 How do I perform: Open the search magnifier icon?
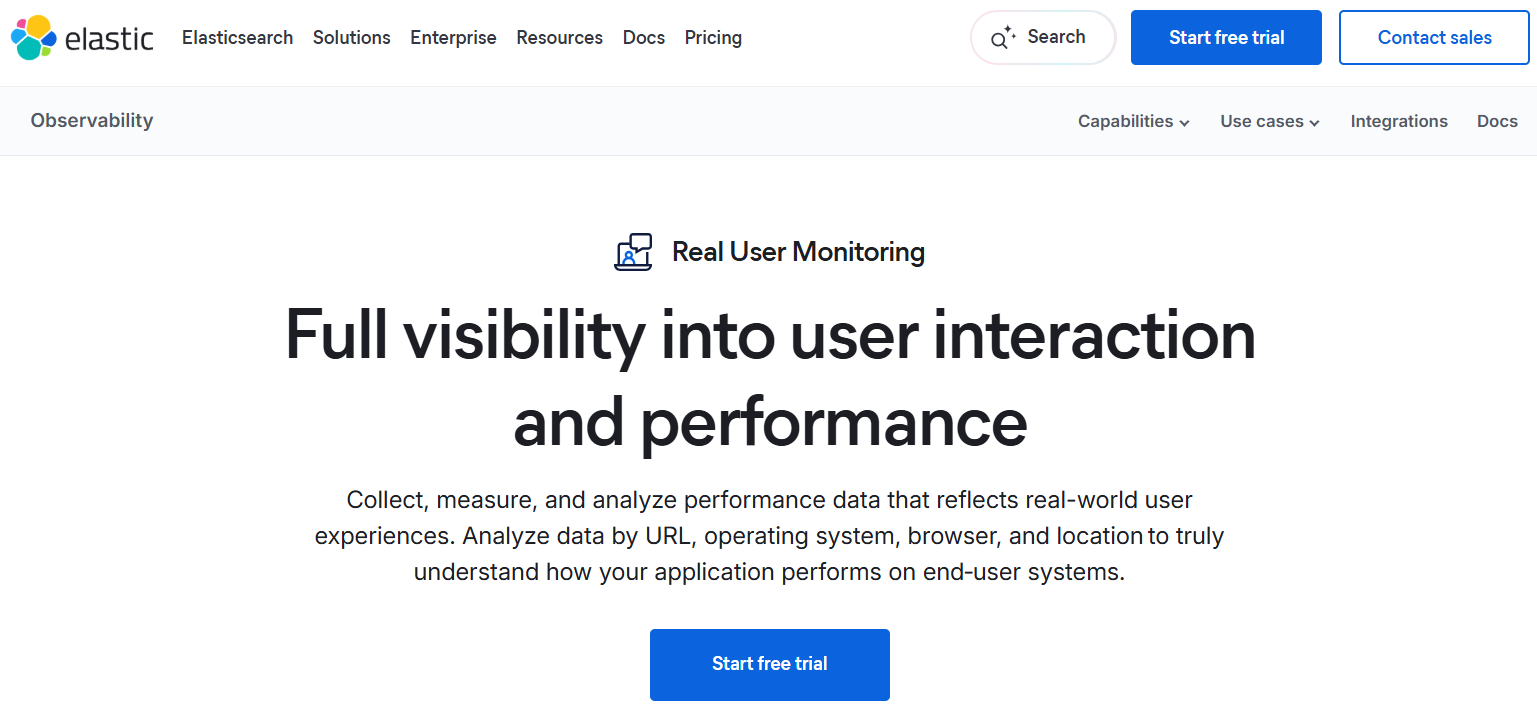pyautogui.click(x=999, y=37)
